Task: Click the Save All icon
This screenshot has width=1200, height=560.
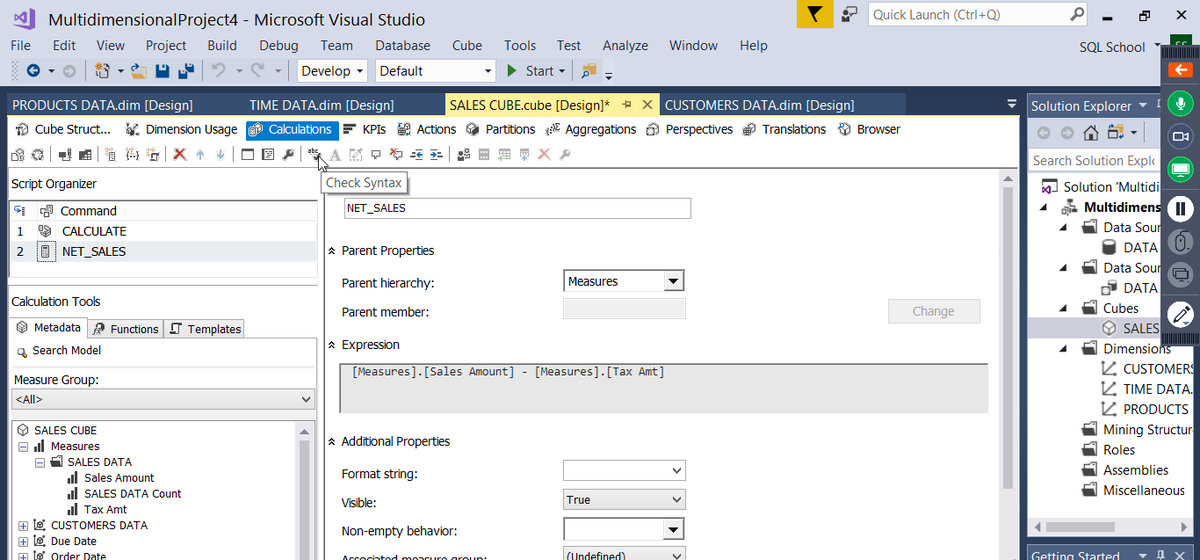Action: (x=185, y=71)
